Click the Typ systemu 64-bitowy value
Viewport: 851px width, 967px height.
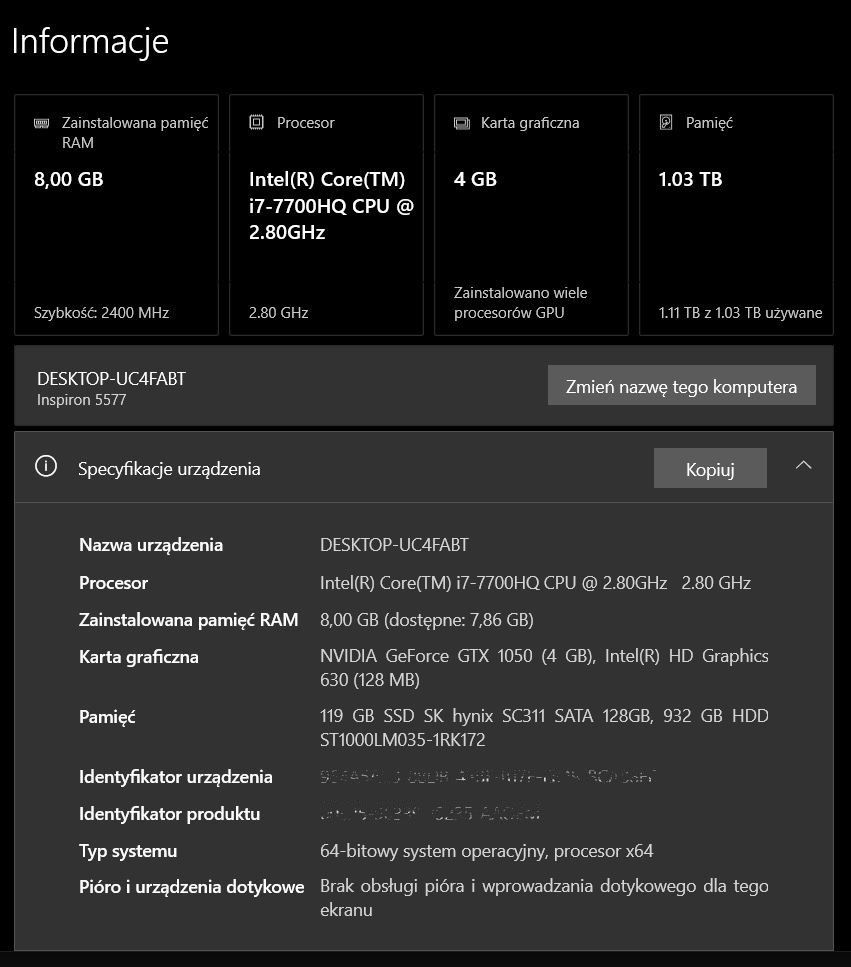[x=487, y=851]
